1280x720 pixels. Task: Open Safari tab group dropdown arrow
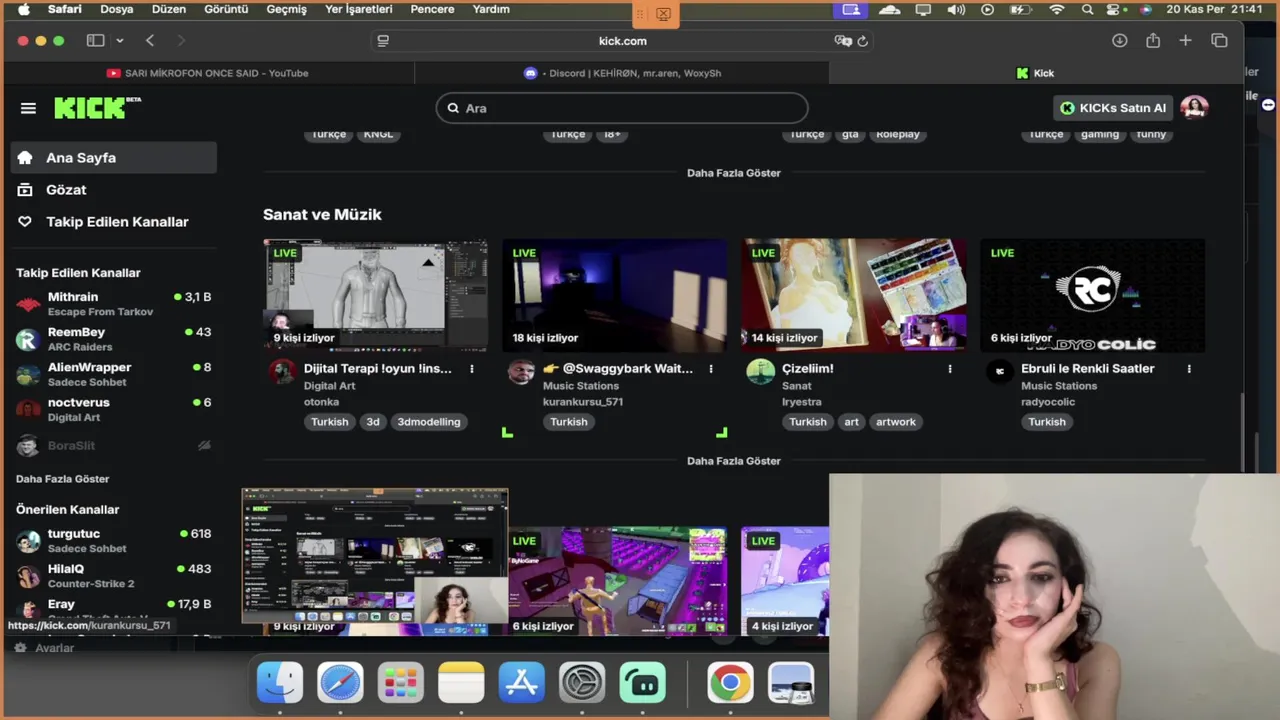120,41
